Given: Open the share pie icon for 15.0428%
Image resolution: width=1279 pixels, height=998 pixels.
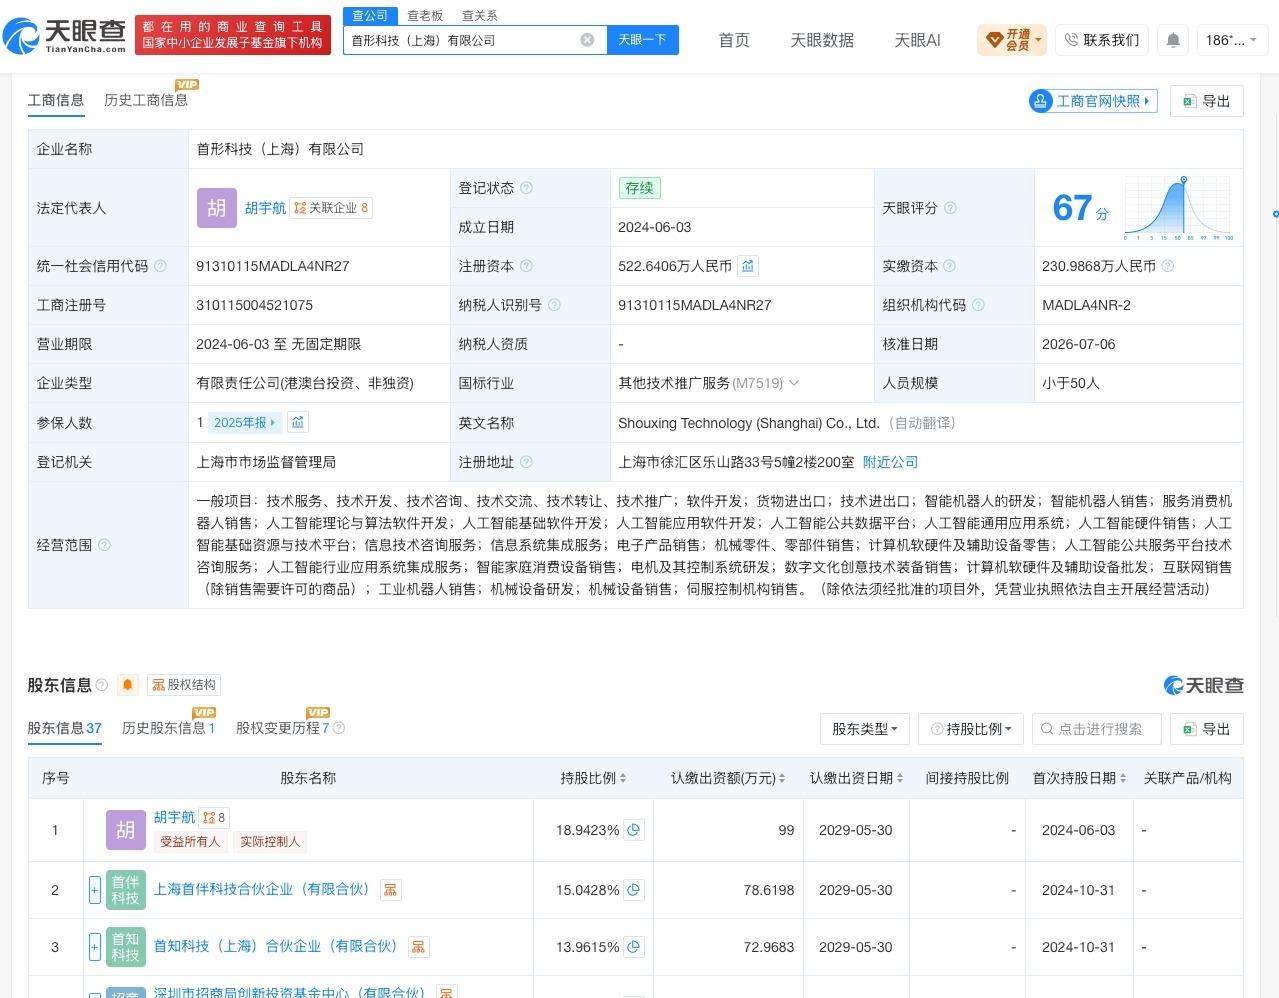Looking at the screenshot, I should 633,890.
